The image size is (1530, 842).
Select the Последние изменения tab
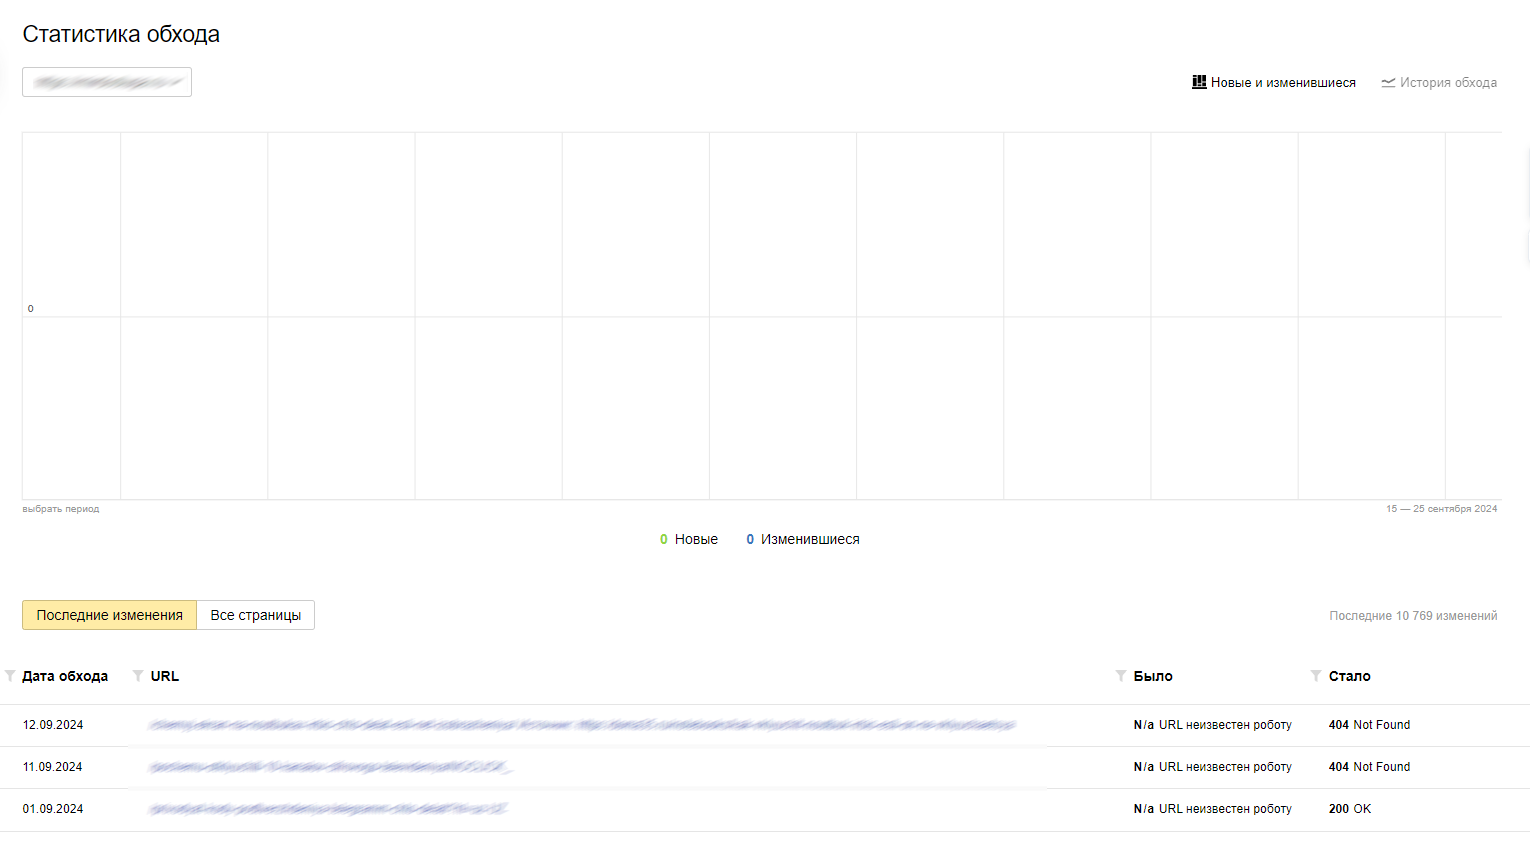click(110, 615)
